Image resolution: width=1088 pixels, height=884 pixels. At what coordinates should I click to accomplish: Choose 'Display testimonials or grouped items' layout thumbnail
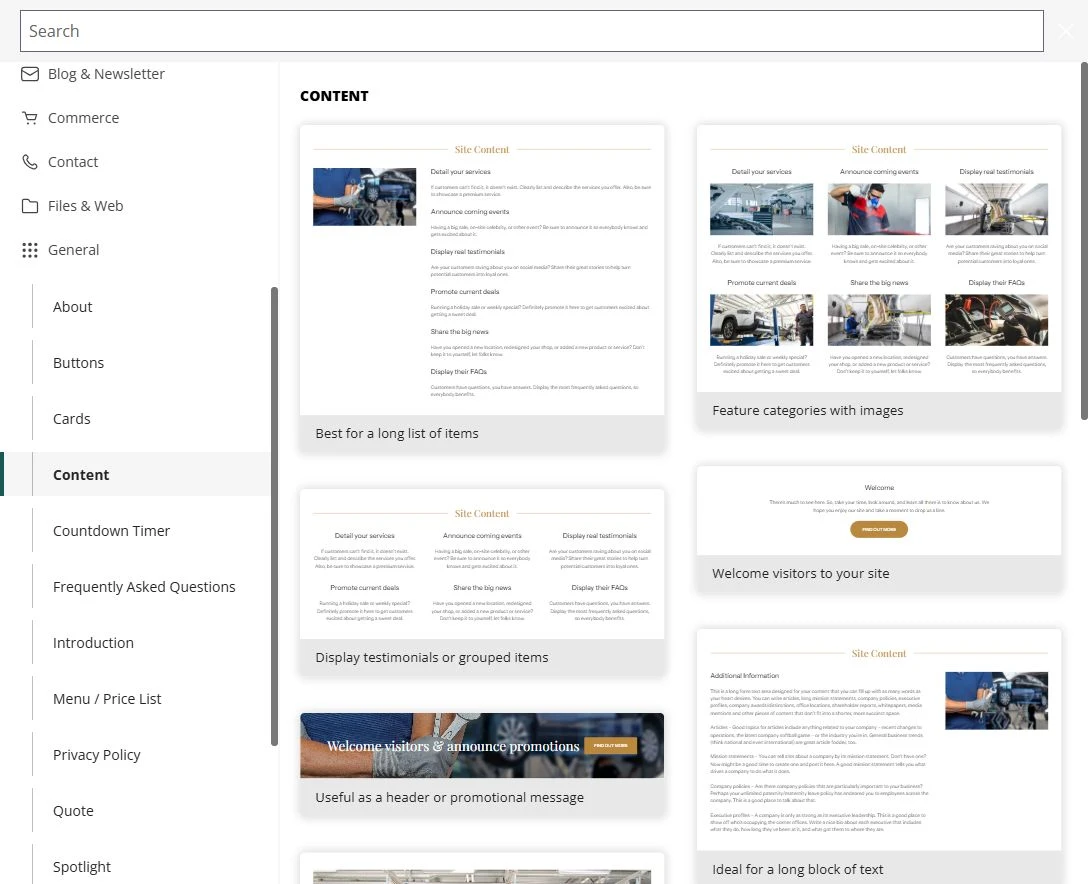[482, 564]
